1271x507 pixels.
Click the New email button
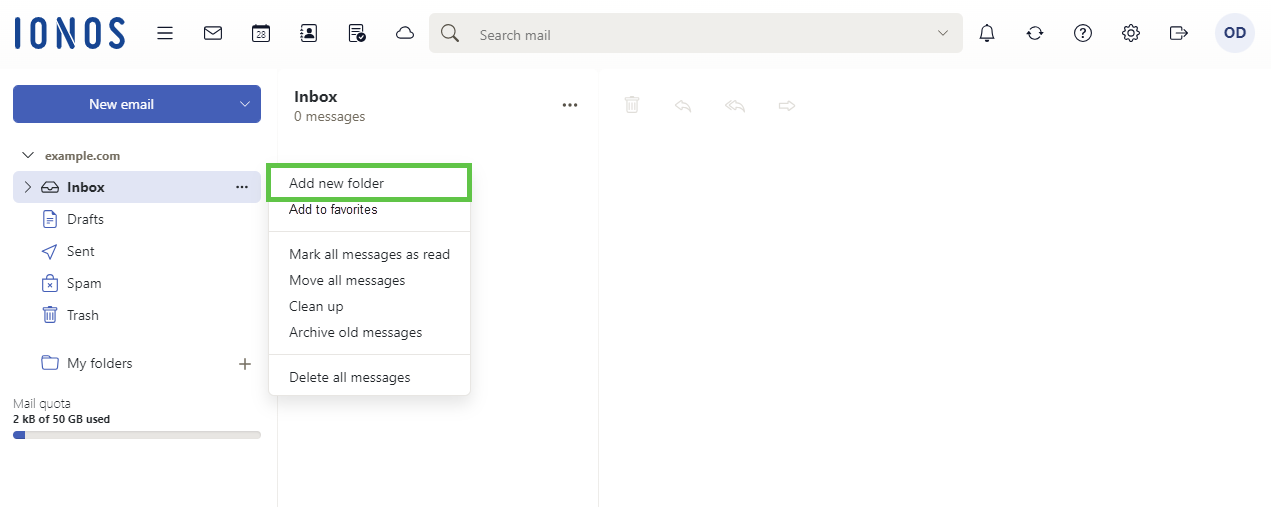pos(121,104)
